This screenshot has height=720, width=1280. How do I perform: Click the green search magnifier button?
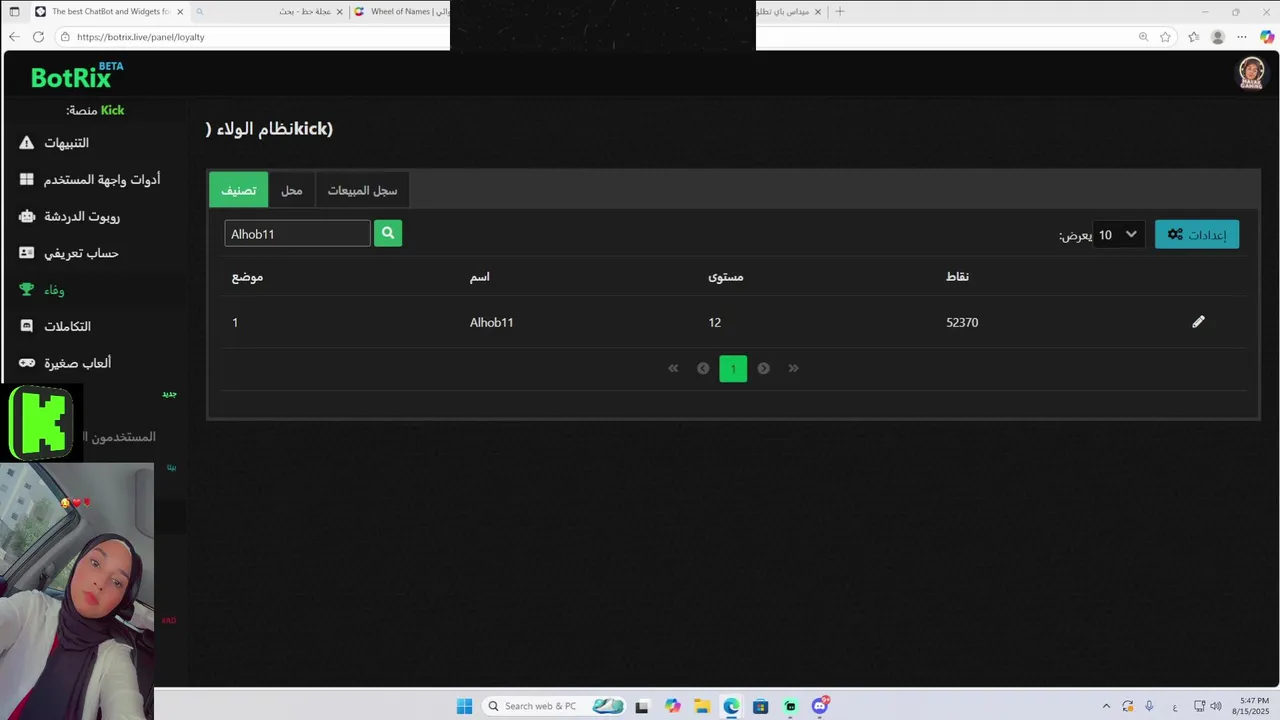click(388, 233)
